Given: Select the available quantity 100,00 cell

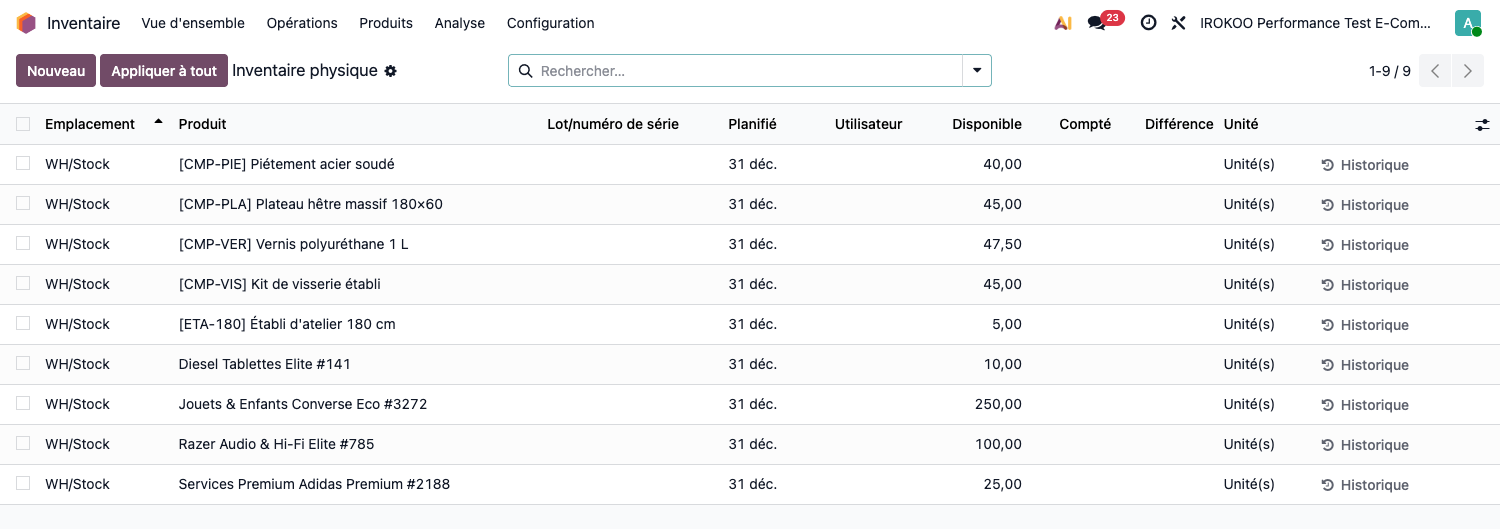Looking at the screenshot, I should pos(998,444).
